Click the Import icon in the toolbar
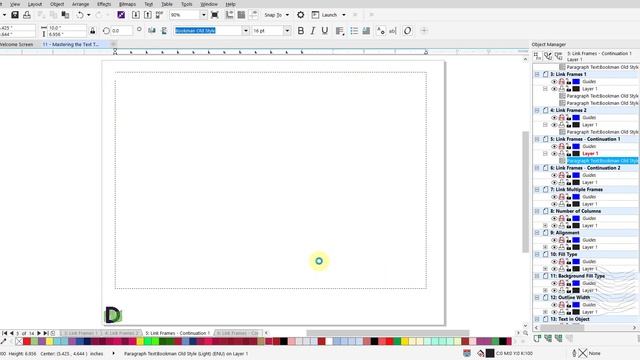Viewport: 640px width, 360px height. click(x=136, y=15)
